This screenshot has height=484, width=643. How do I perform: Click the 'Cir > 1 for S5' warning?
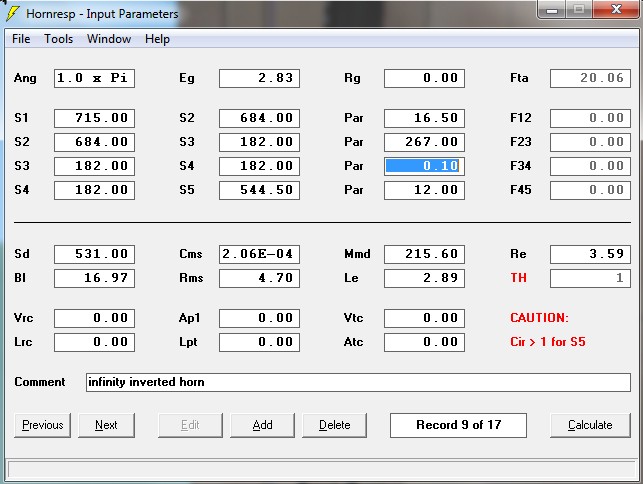coord(547,342)
